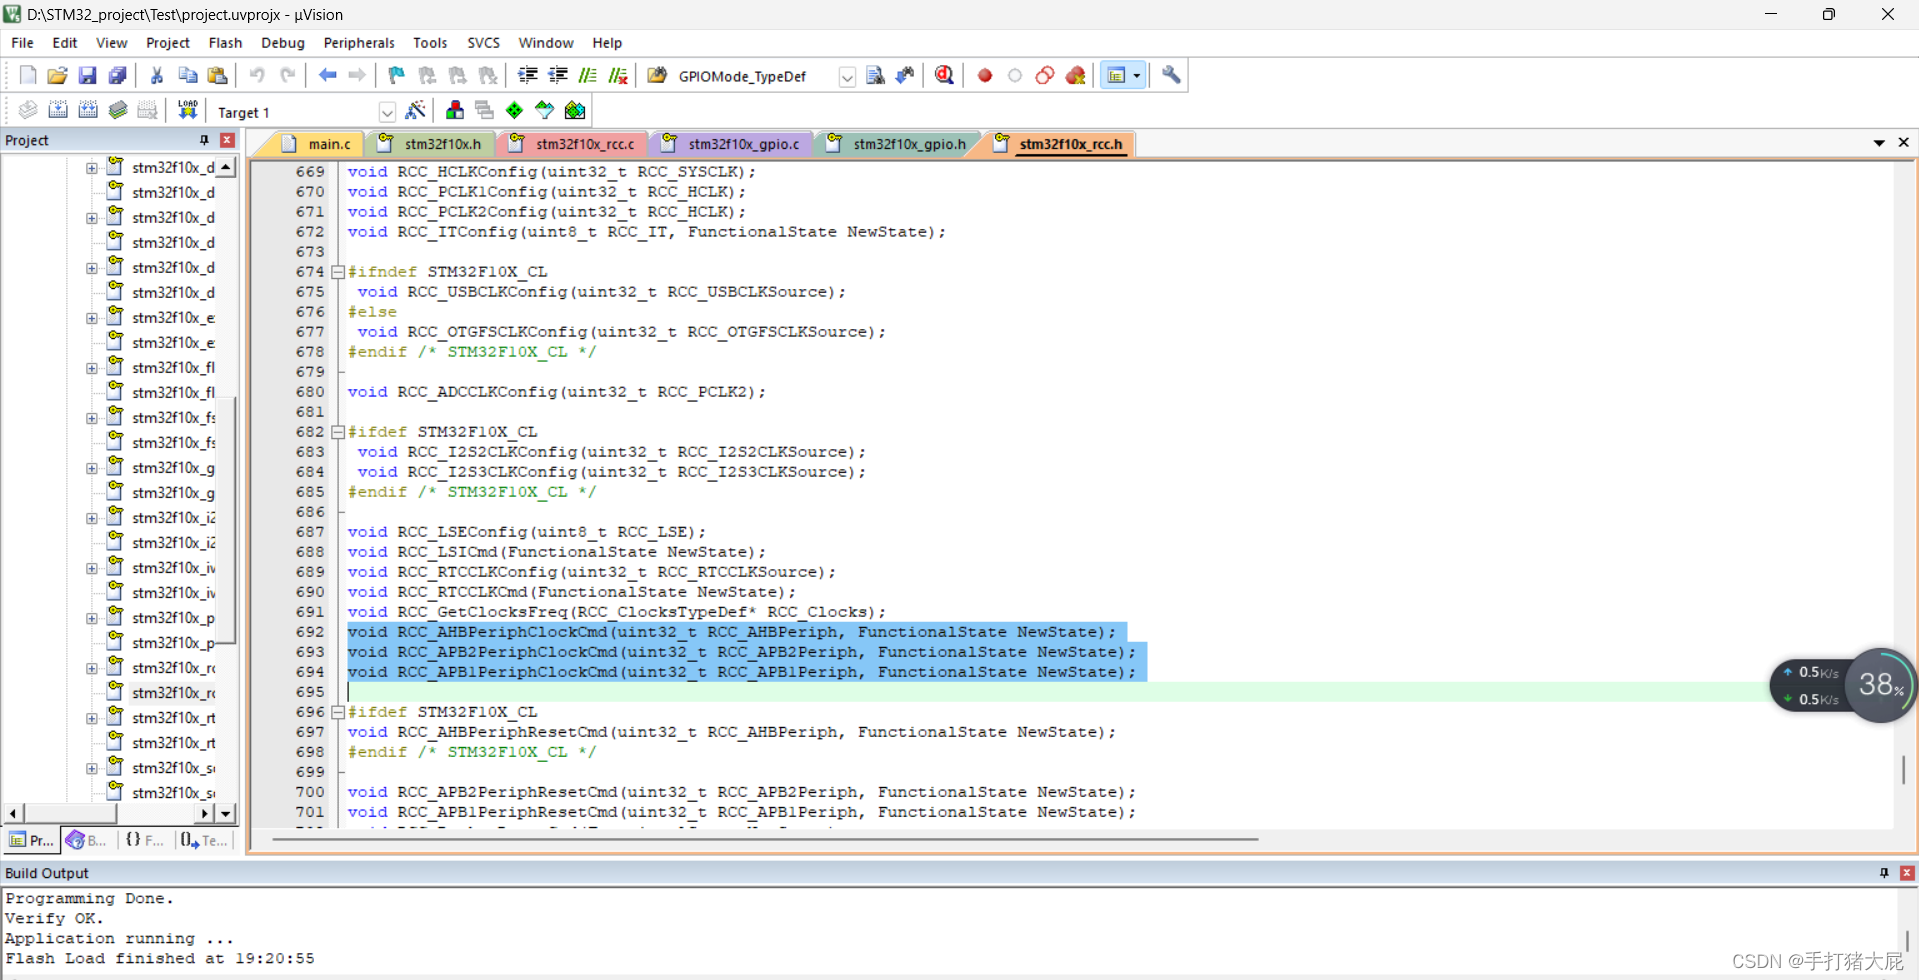Disable all breakpoints icon
The image size is (1919, 980).
1045,75
